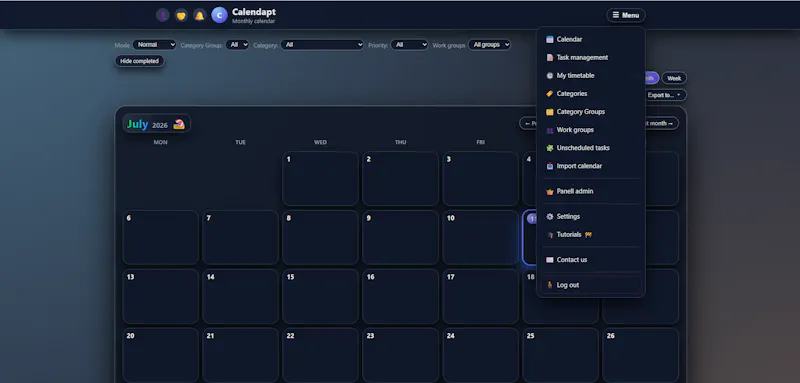Go to next month
The width and height of the screenshot is (800, 383).
(661, 123)
